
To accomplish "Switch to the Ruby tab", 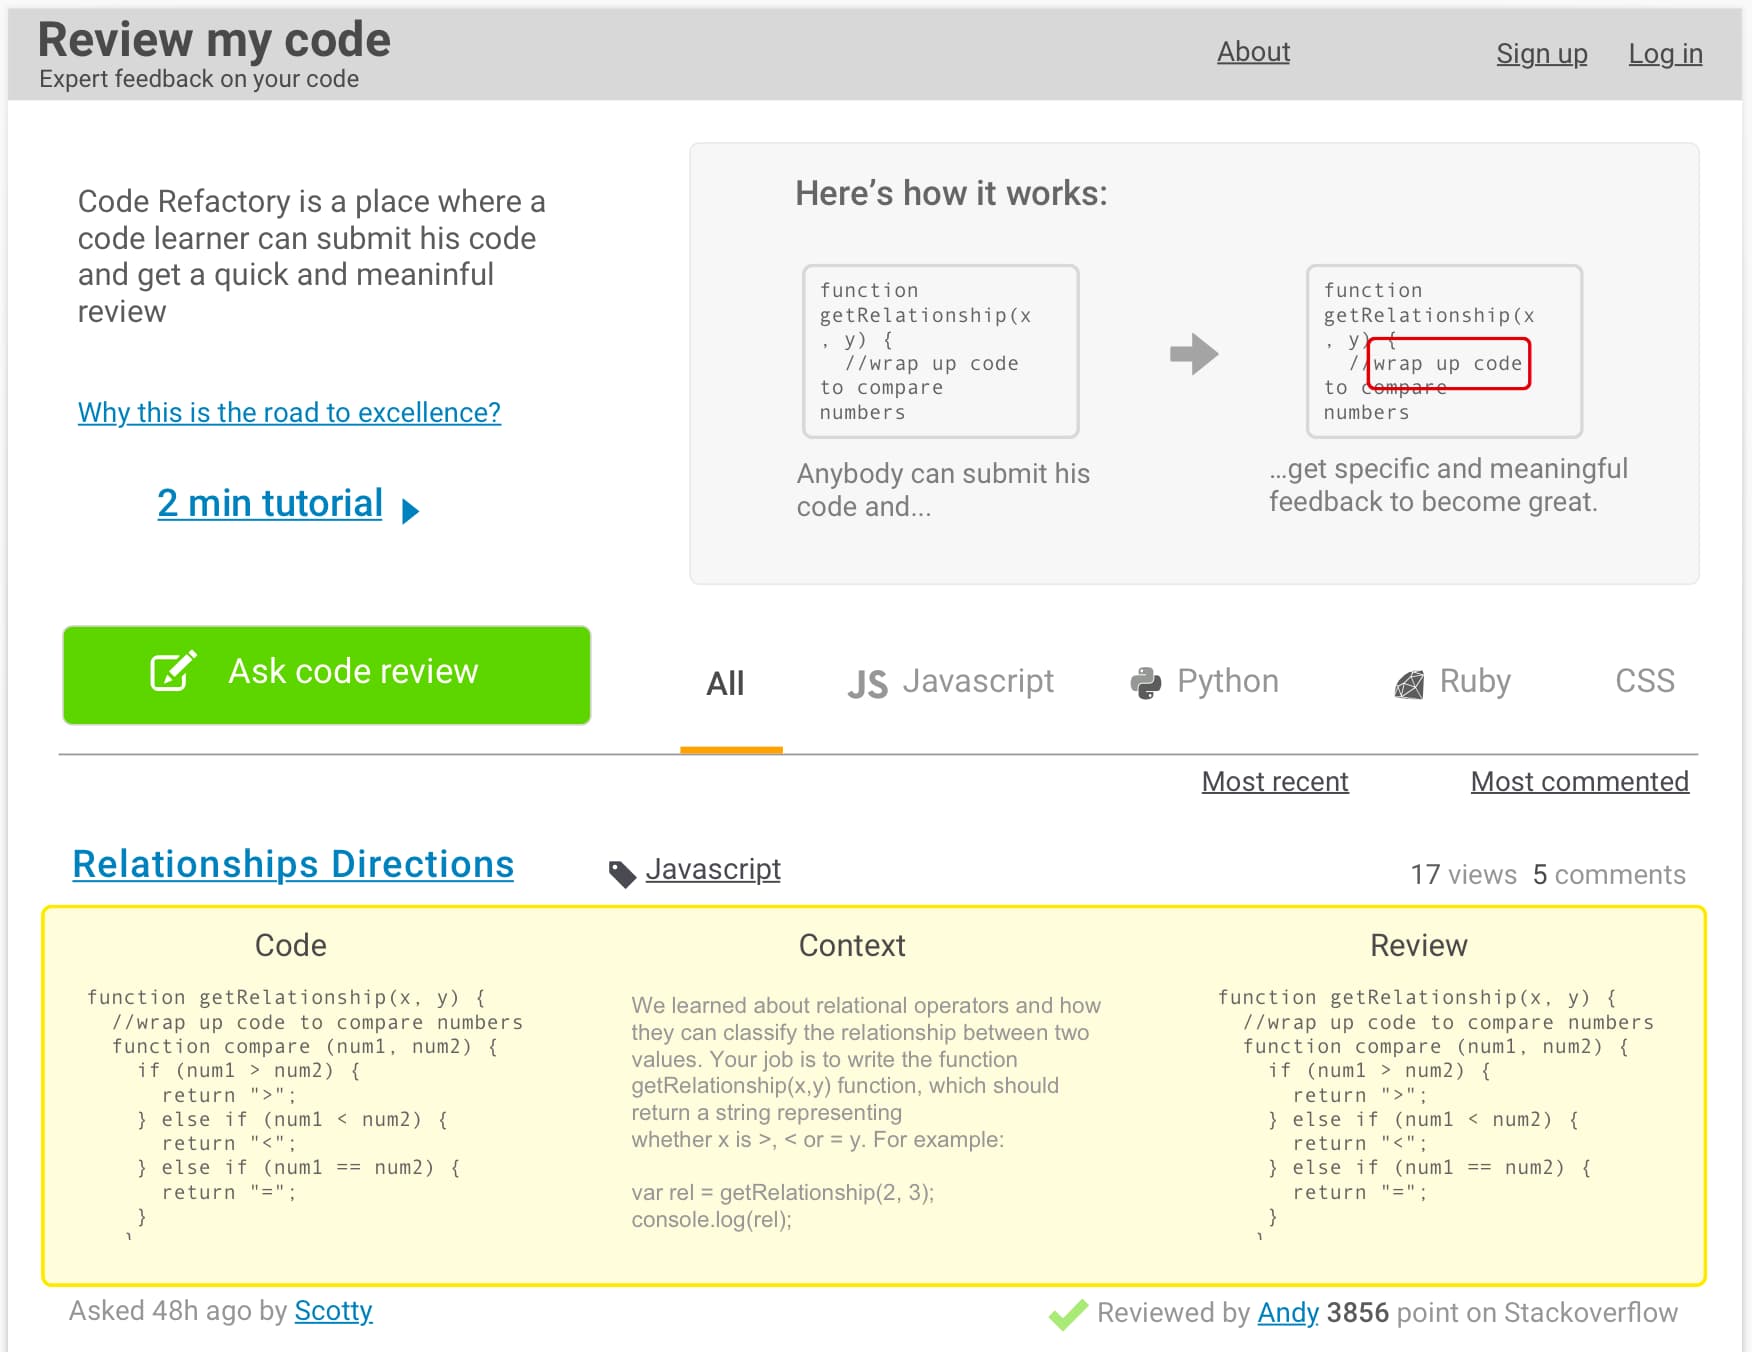I will (1452, 682).
